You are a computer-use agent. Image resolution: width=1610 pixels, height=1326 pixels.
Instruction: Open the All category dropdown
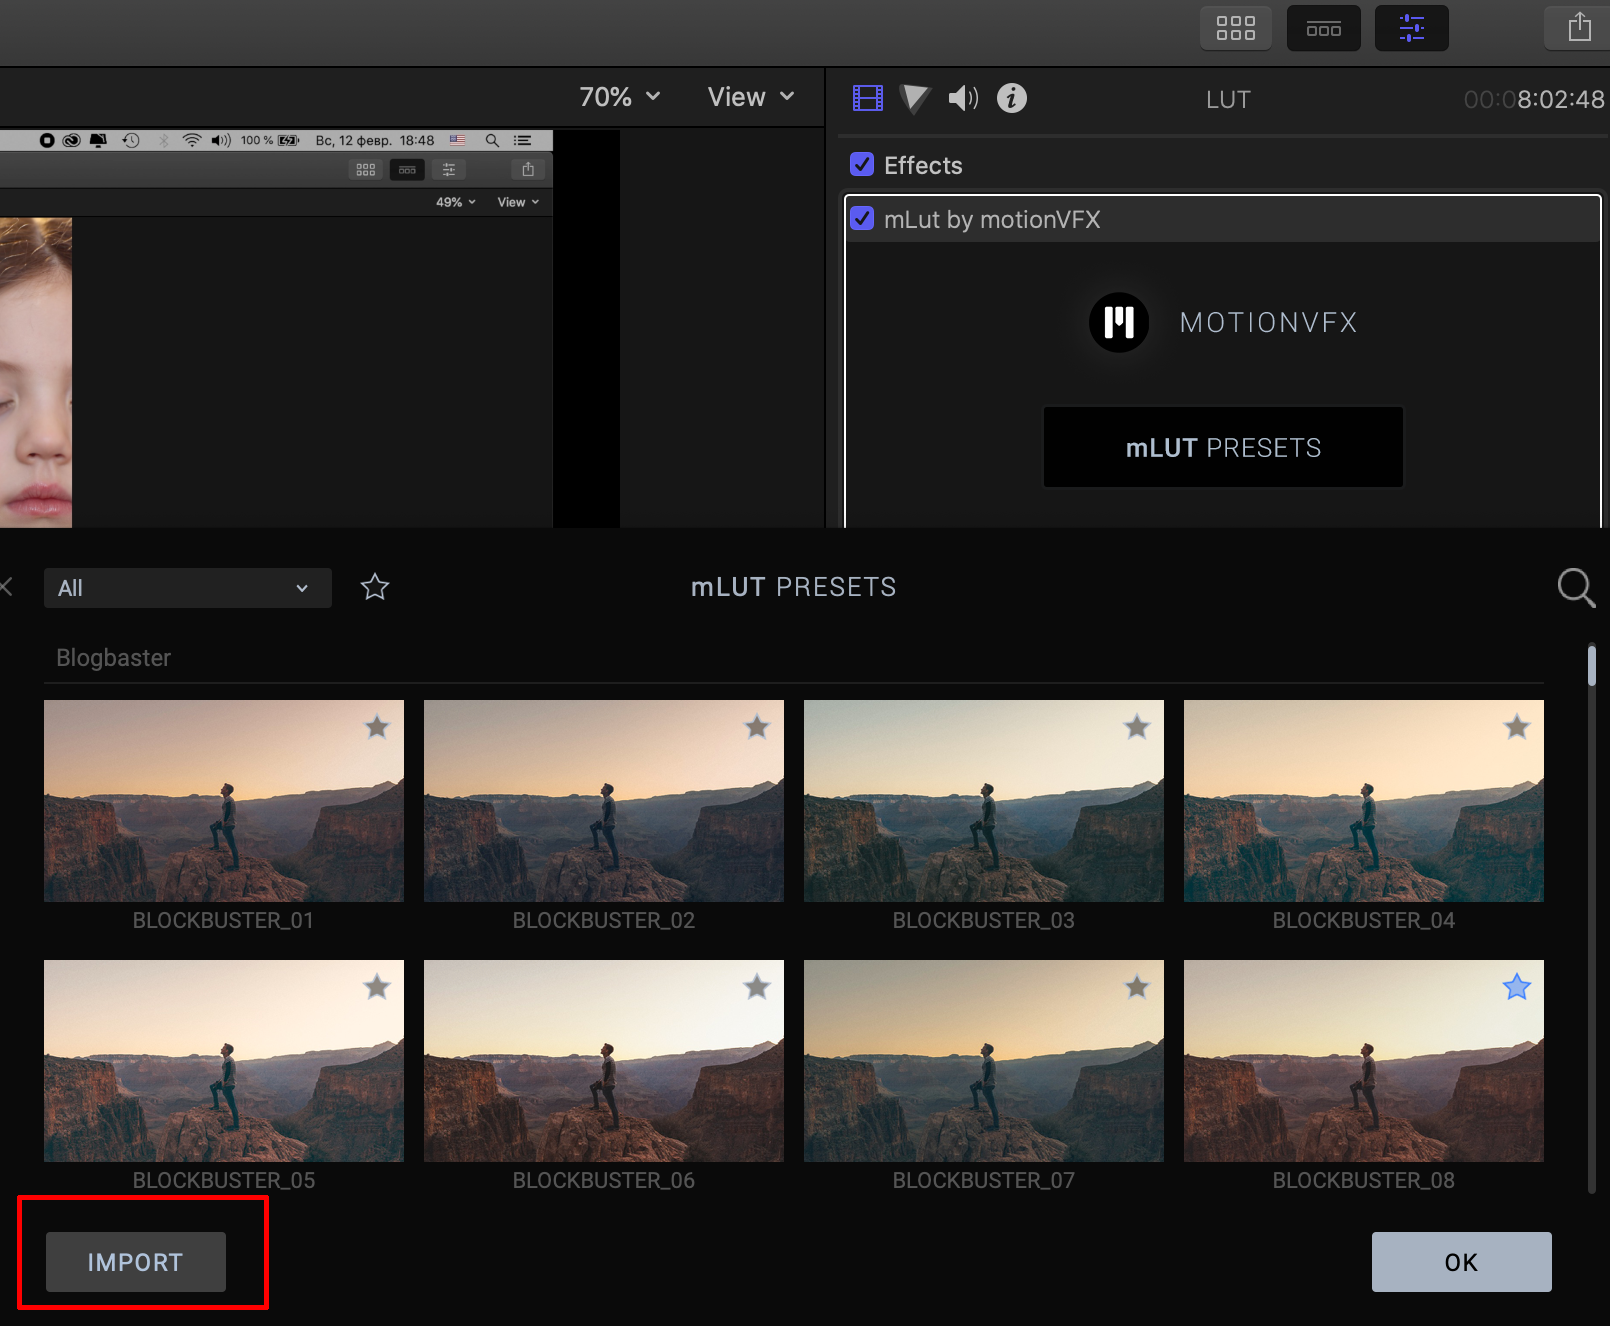point(187,588)
